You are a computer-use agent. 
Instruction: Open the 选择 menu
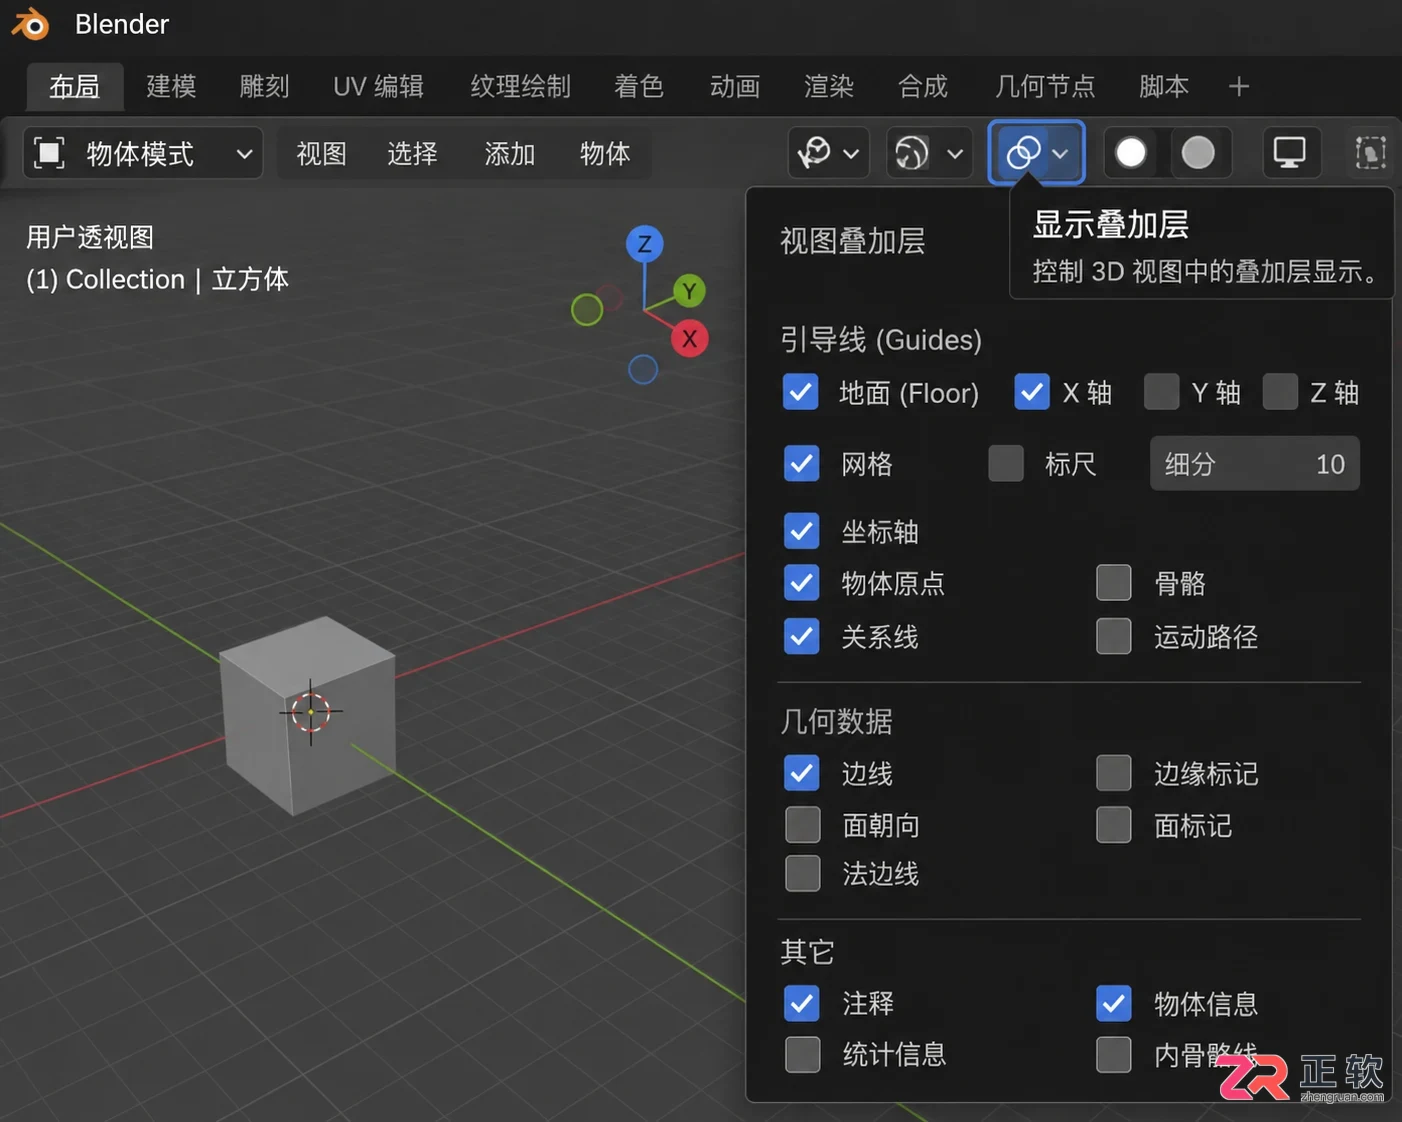click(x=412, y=153)
